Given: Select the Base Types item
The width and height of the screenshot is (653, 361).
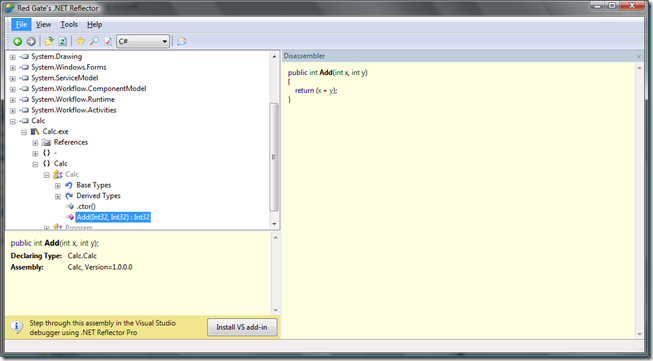Looking at the screenshot, I should click(x=94, y=185).
